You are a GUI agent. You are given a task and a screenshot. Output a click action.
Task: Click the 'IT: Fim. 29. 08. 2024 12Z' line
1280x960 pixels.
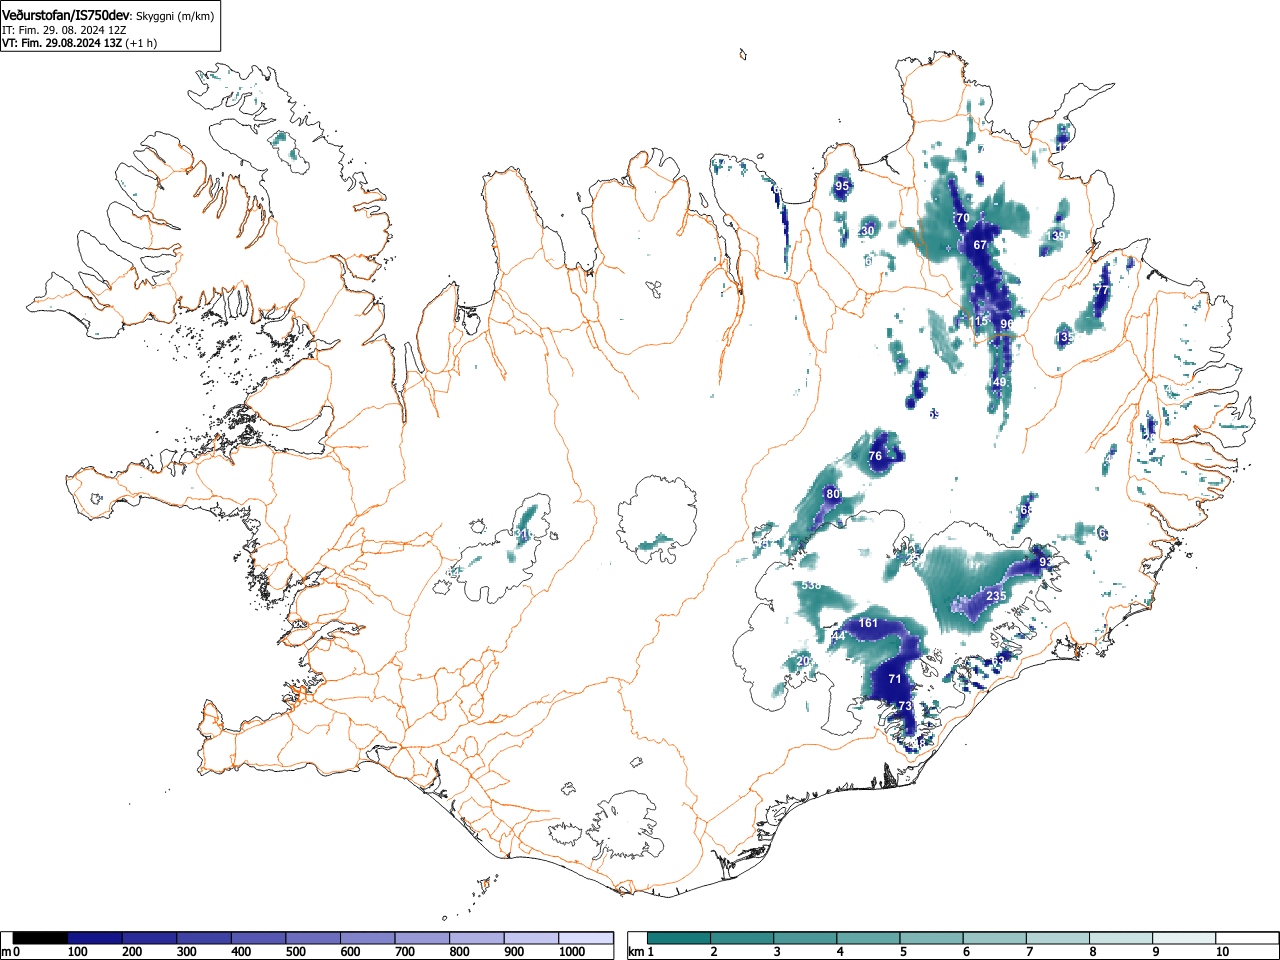pyautogui.click(x=64, y=30)
